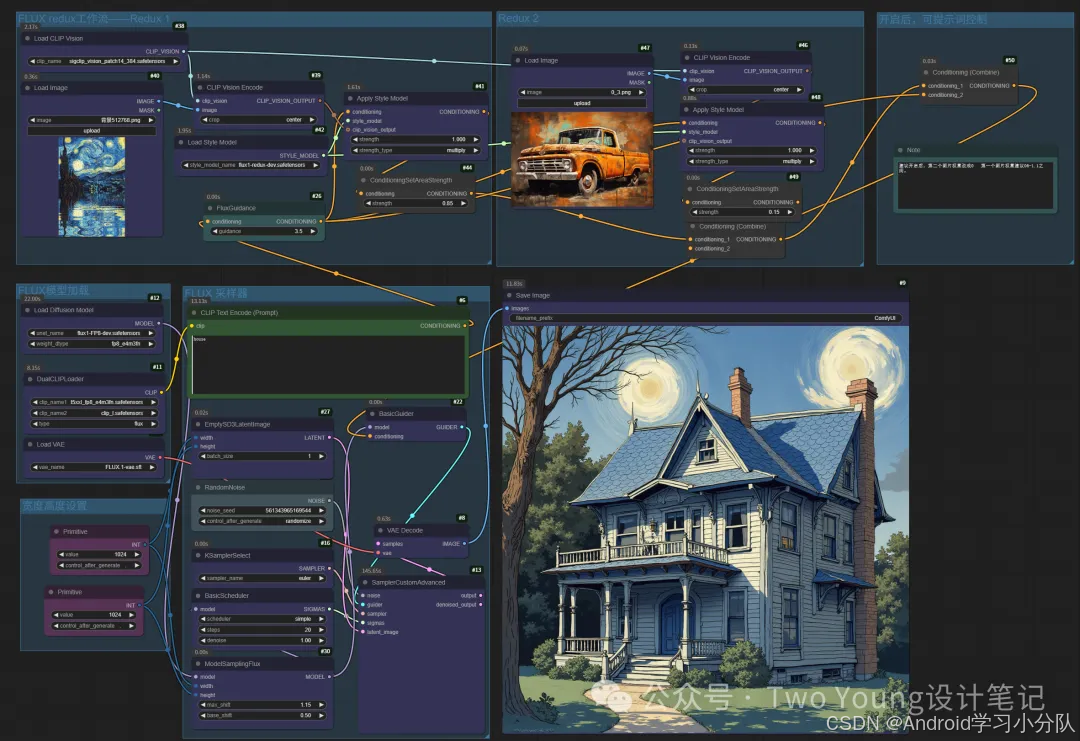Open the sampler_name euler combo

[x=262, y=578]
